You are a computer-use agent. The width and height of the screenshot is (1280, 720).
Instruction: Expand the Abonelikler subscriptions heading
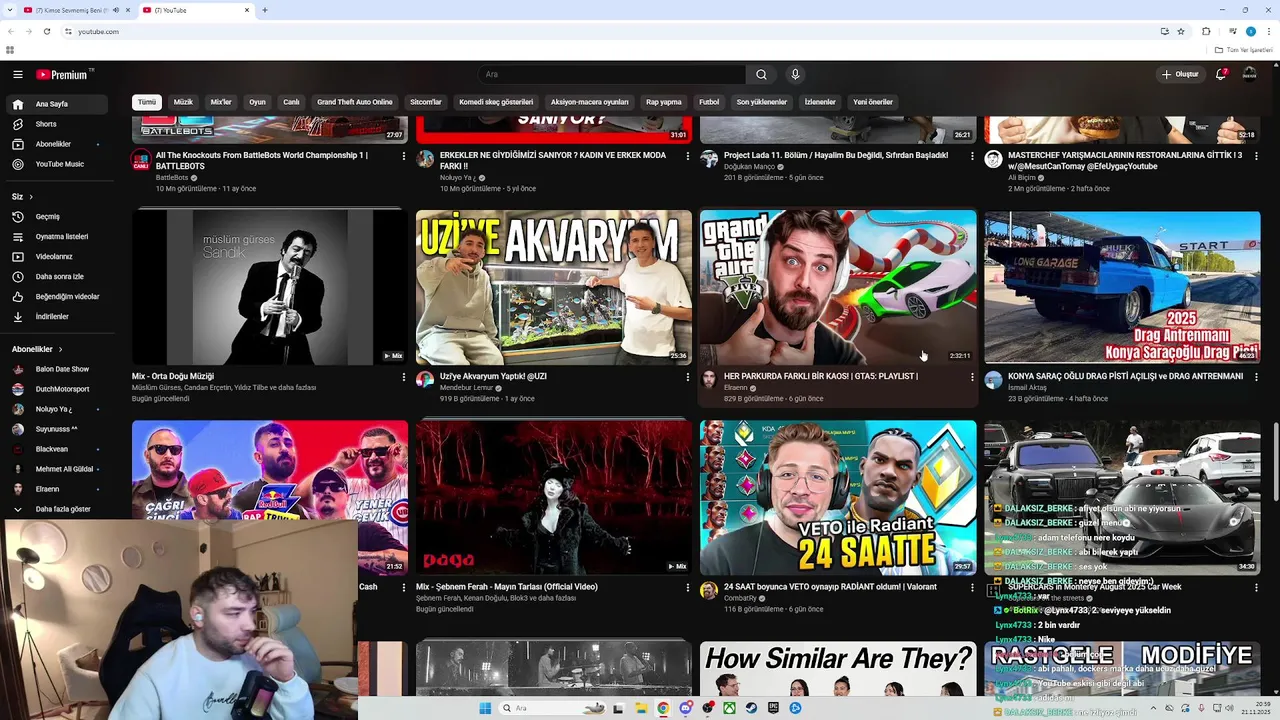37,349
